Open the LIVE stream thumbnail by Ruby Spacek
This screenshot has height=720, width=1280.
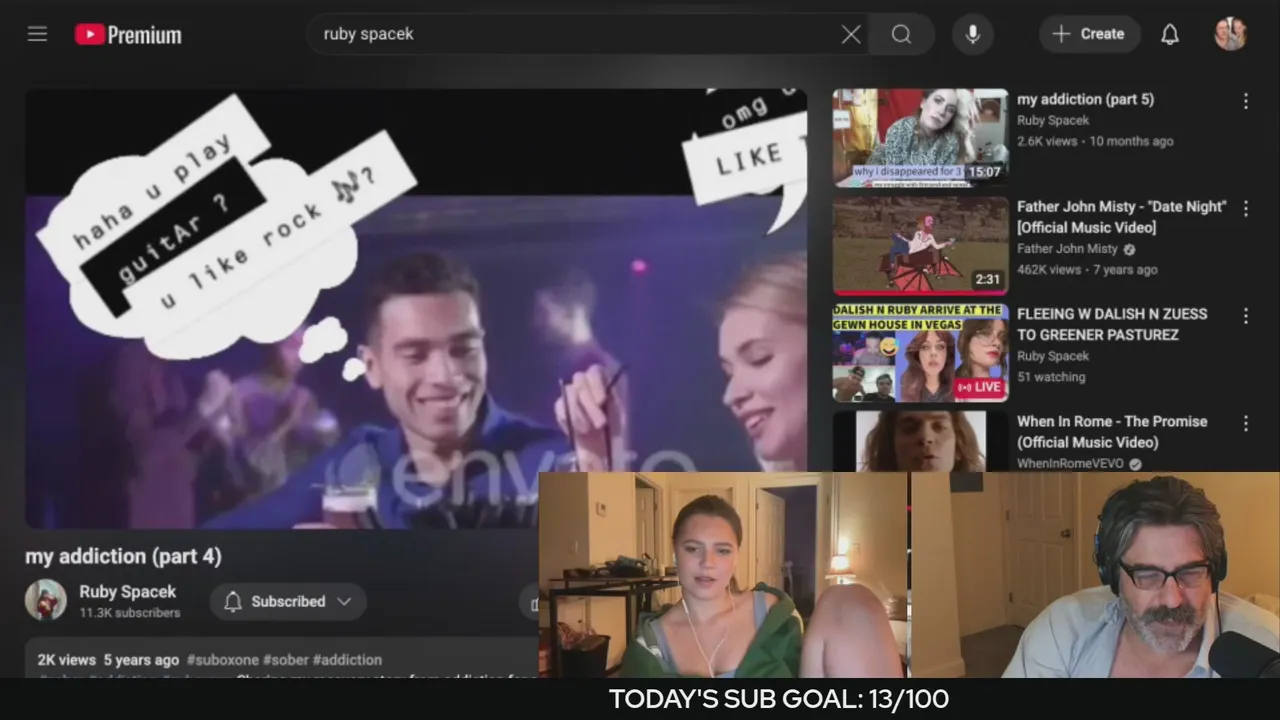(x=920, y=353)
